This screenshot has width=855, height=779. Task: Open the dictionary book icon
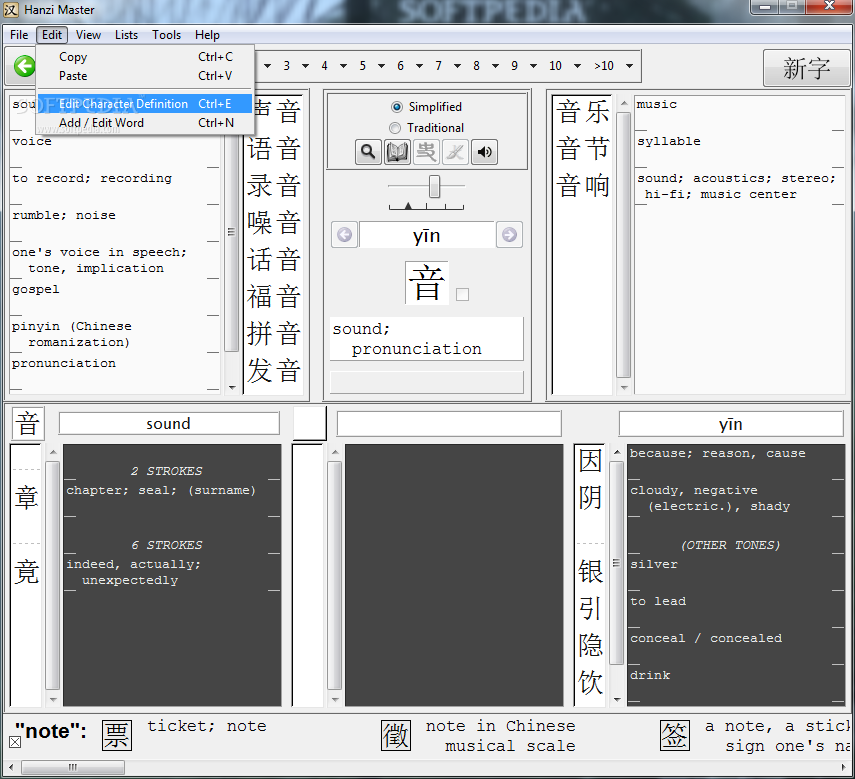(x=397, y=152)
